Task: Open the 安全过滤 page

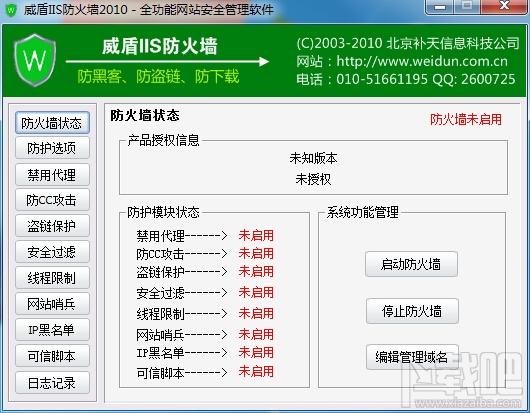Action: pyautogui.click(x=52, y=252)
